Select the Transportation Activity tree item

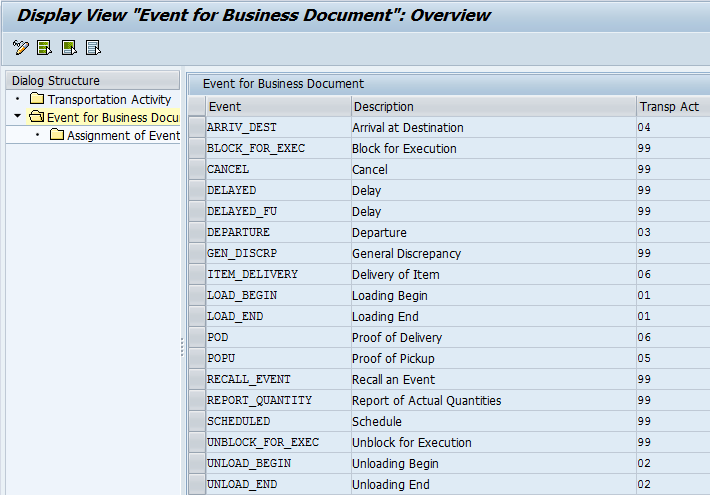click(109, 99)
